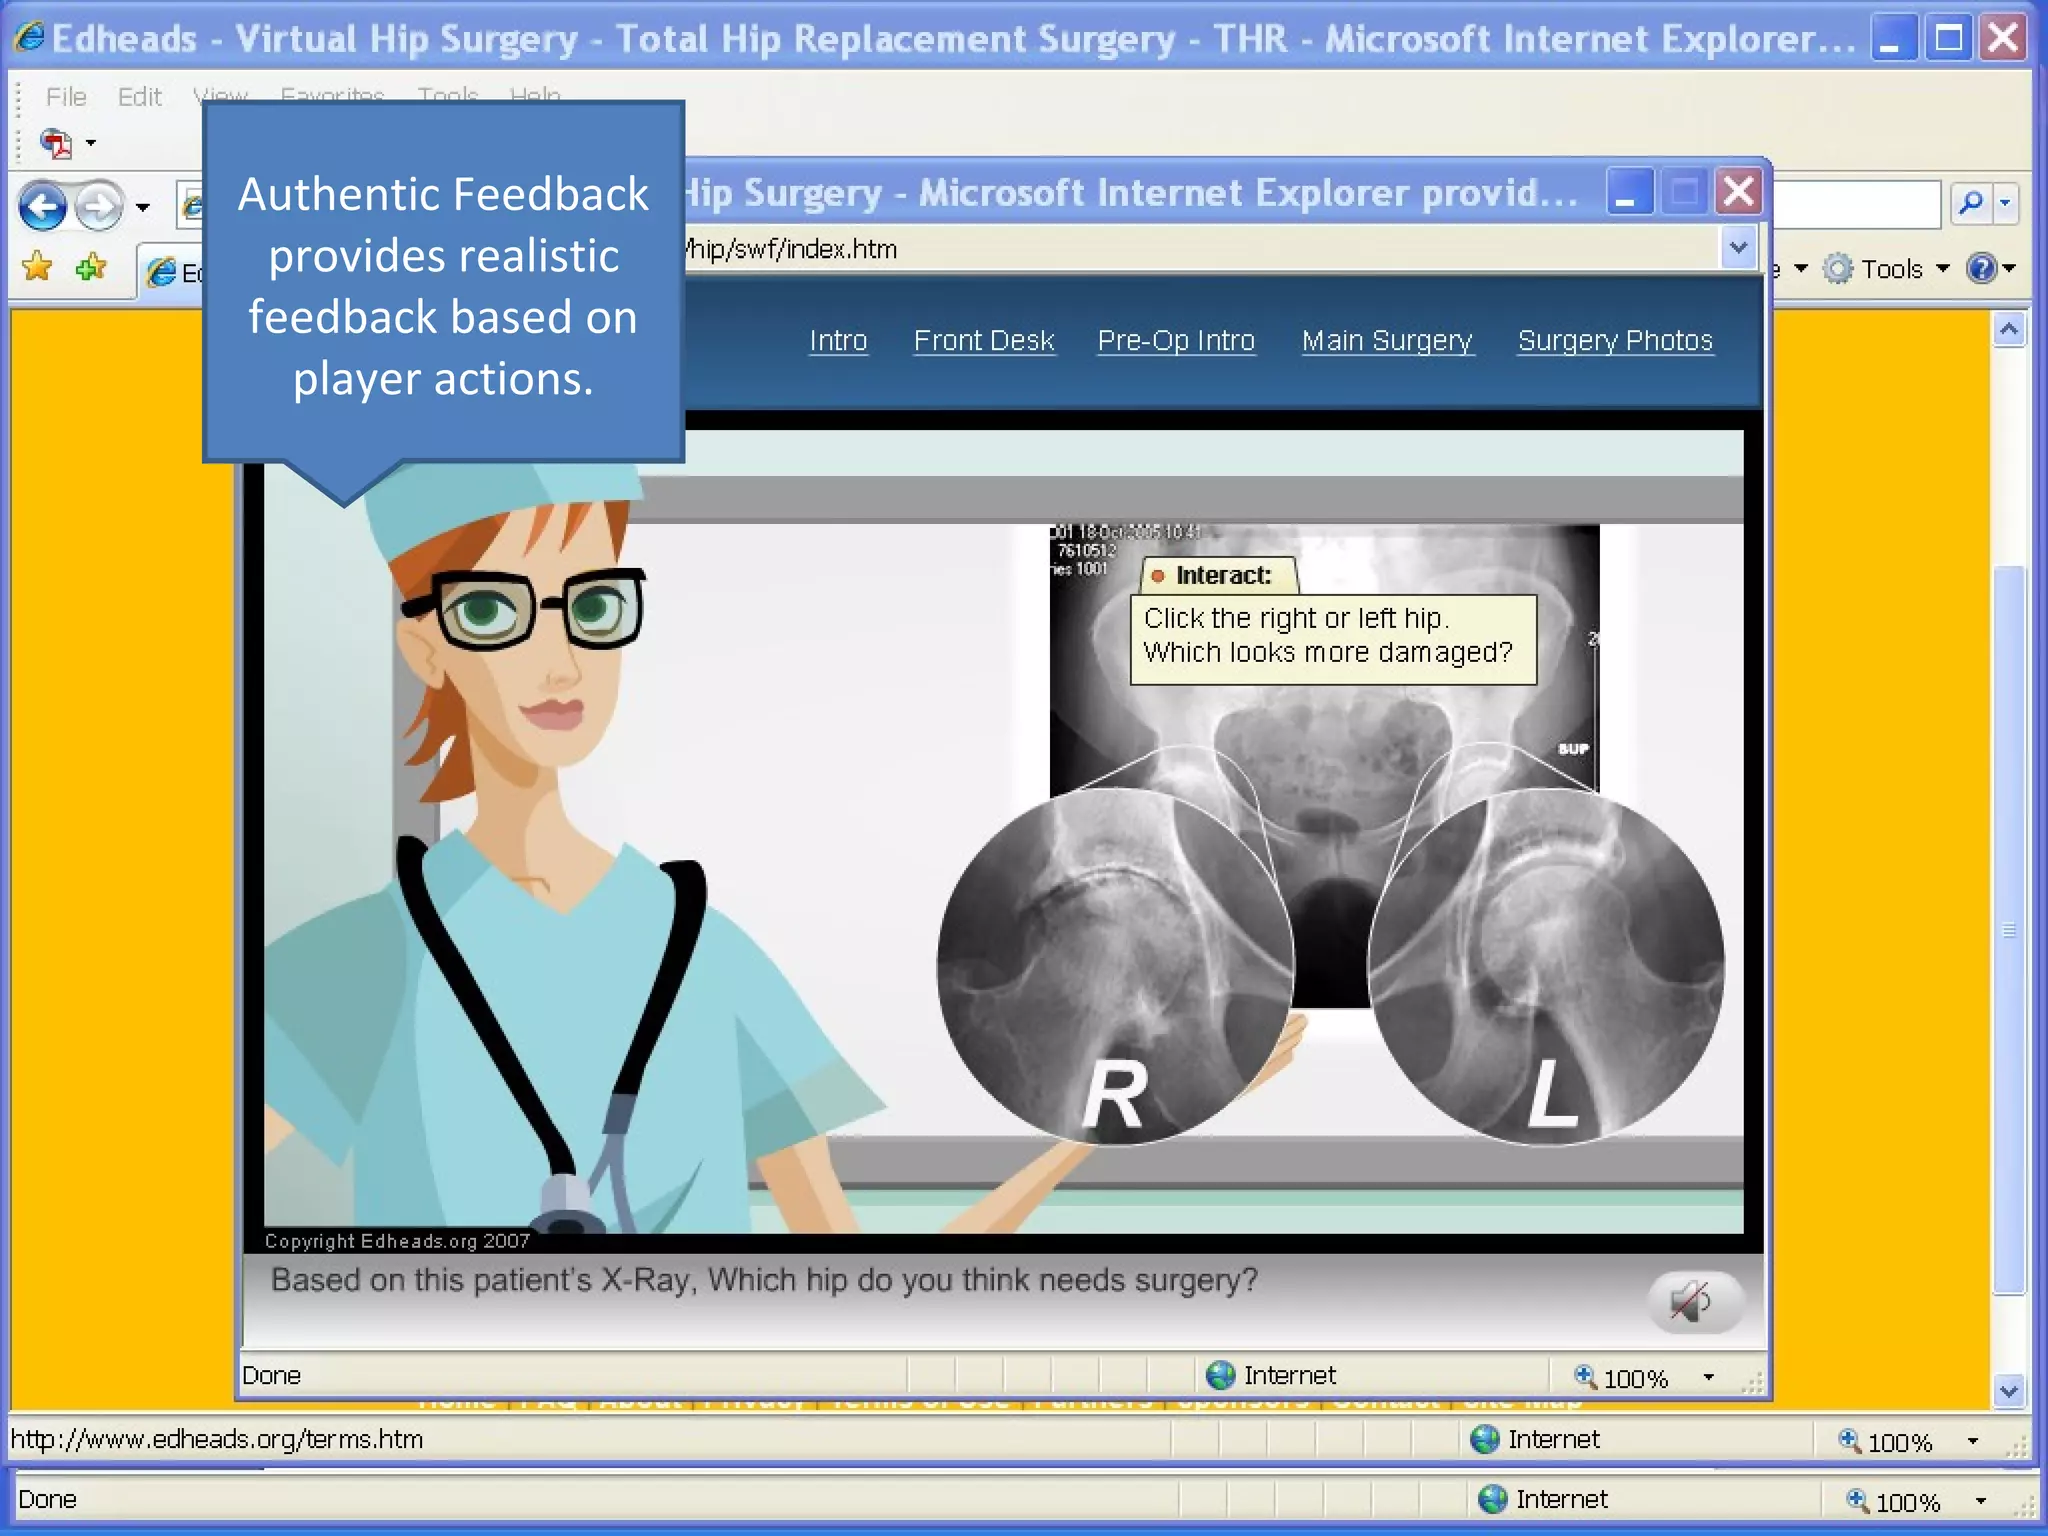Image resolution: width=2048 pixels, height=1536 pixels.
Task: Click the PDF converter toolbar icon
Action: tap(56, 143)
